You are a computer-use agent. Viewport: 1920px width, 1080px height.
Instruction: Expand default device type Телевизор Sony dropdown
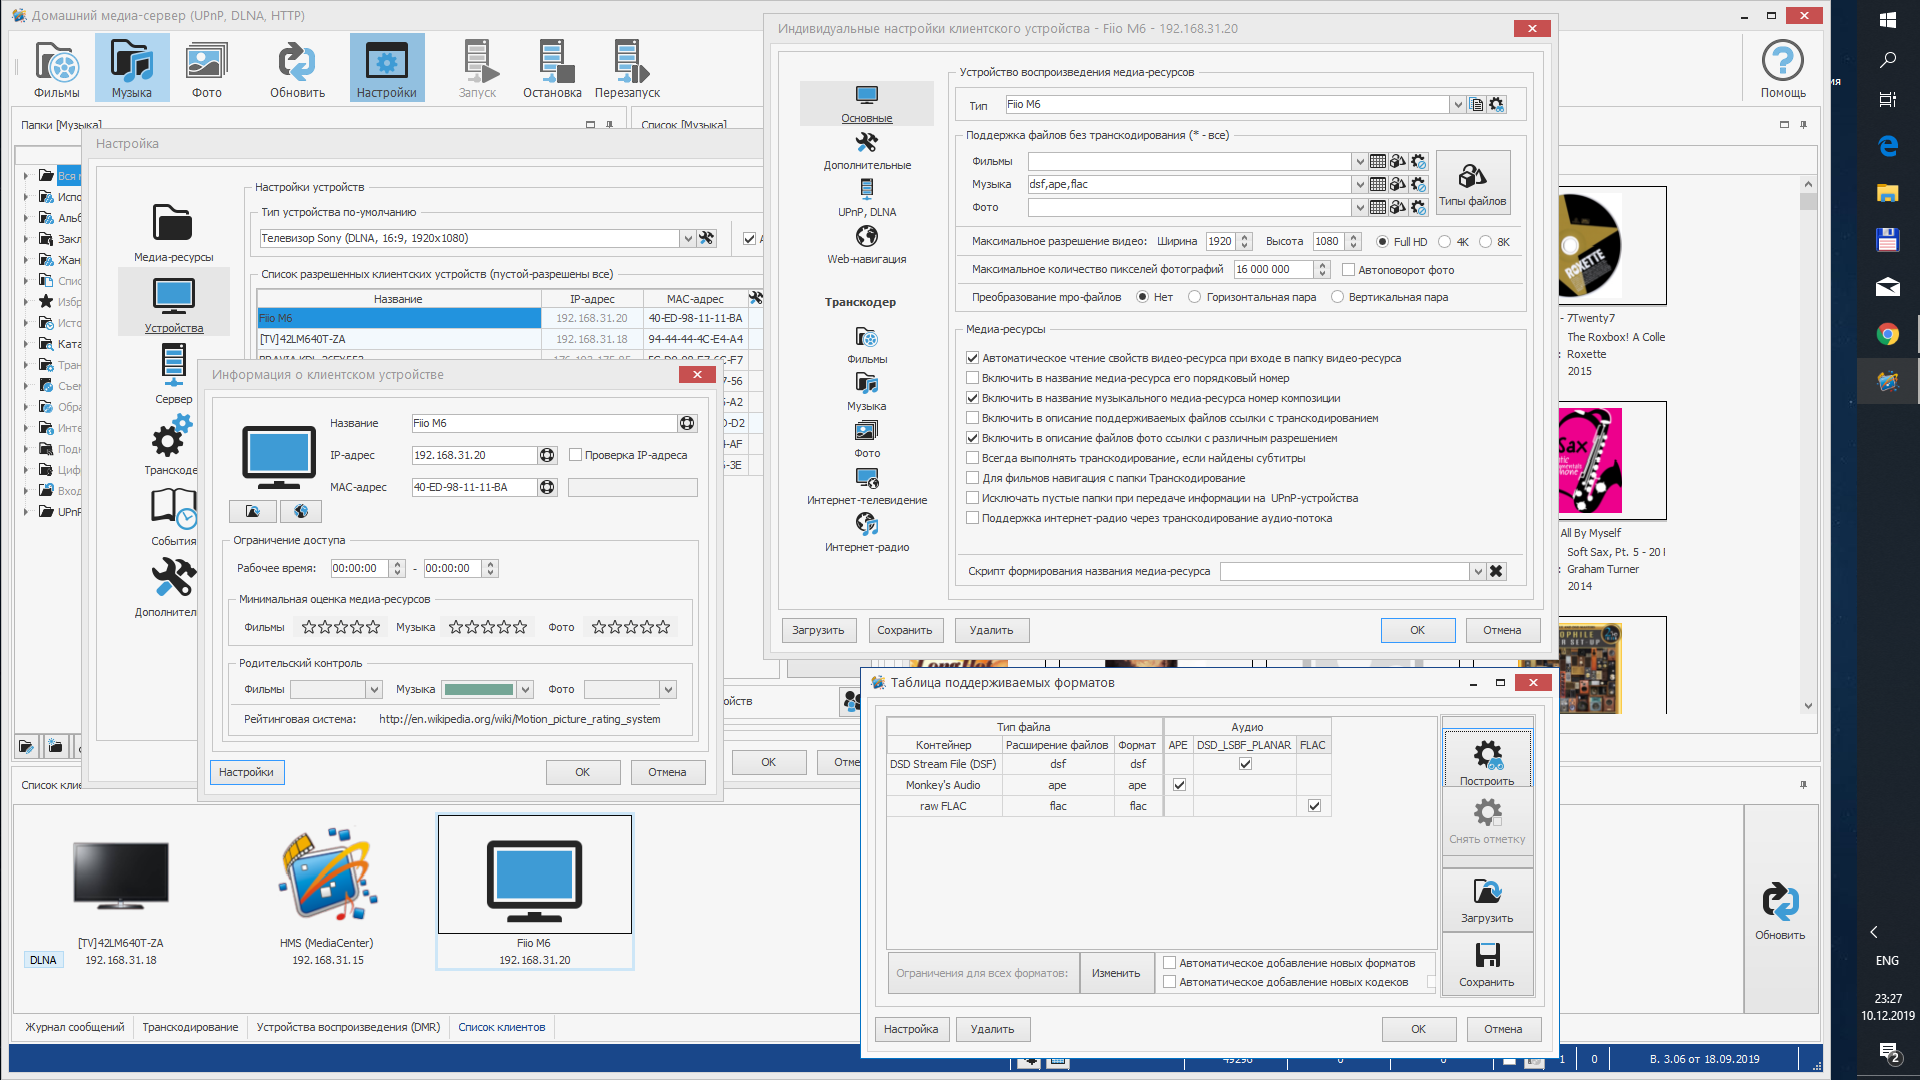[x=687, y=239]
